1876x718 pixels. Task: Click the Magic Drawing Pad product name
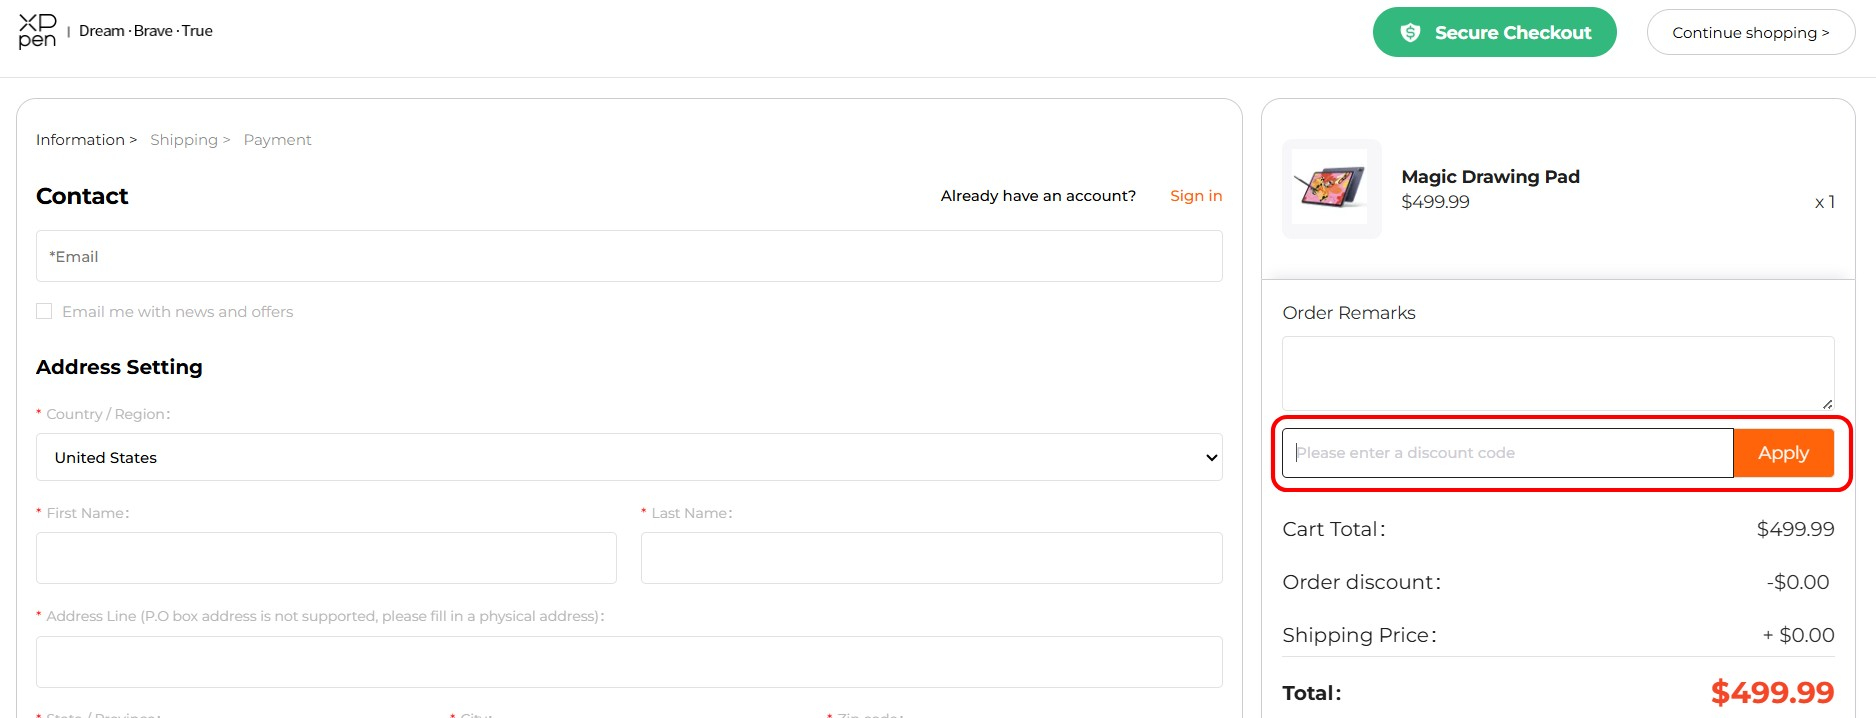(1490, 177)
